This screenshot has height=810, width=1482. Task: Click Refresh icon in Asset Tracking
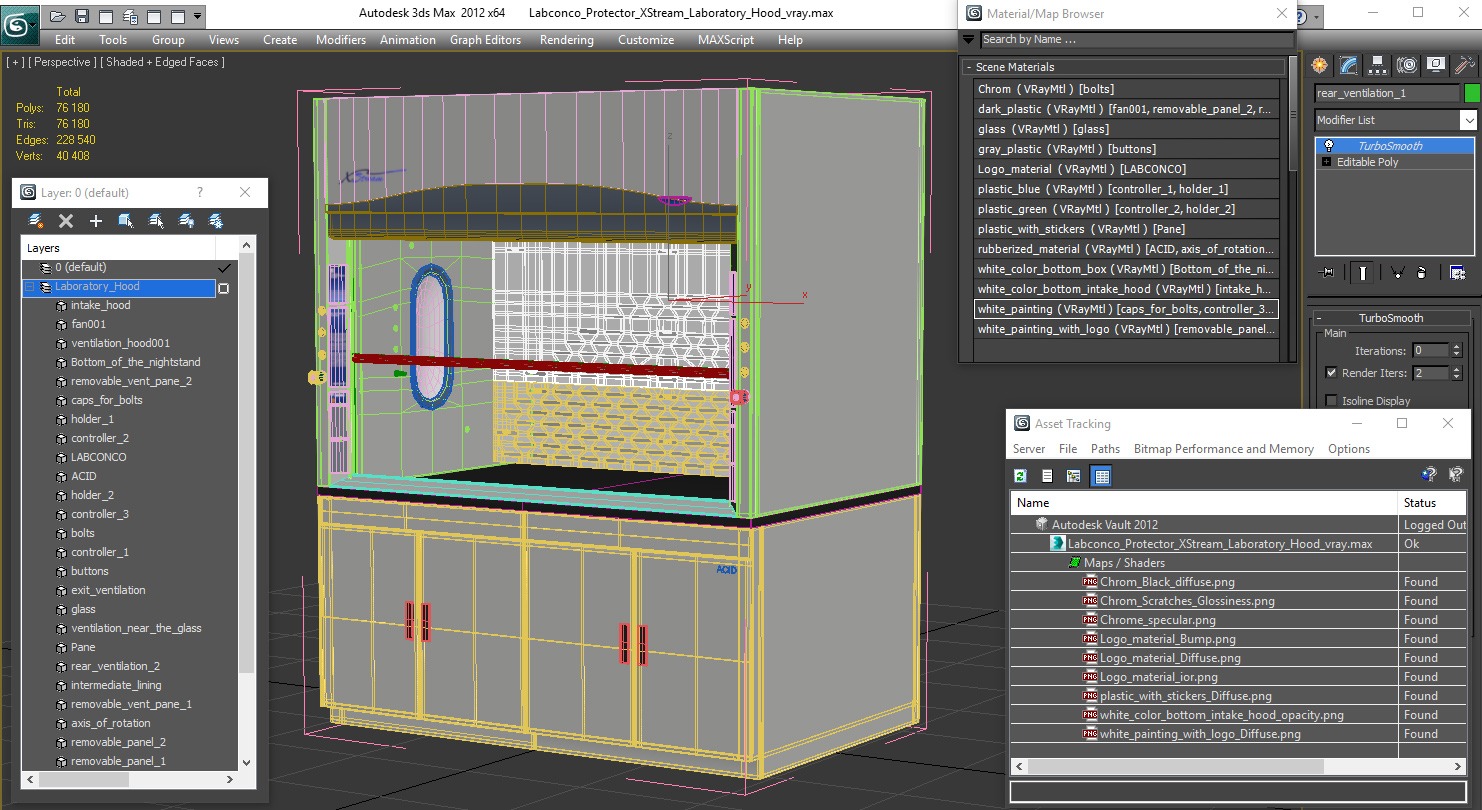coord(1021,476)
